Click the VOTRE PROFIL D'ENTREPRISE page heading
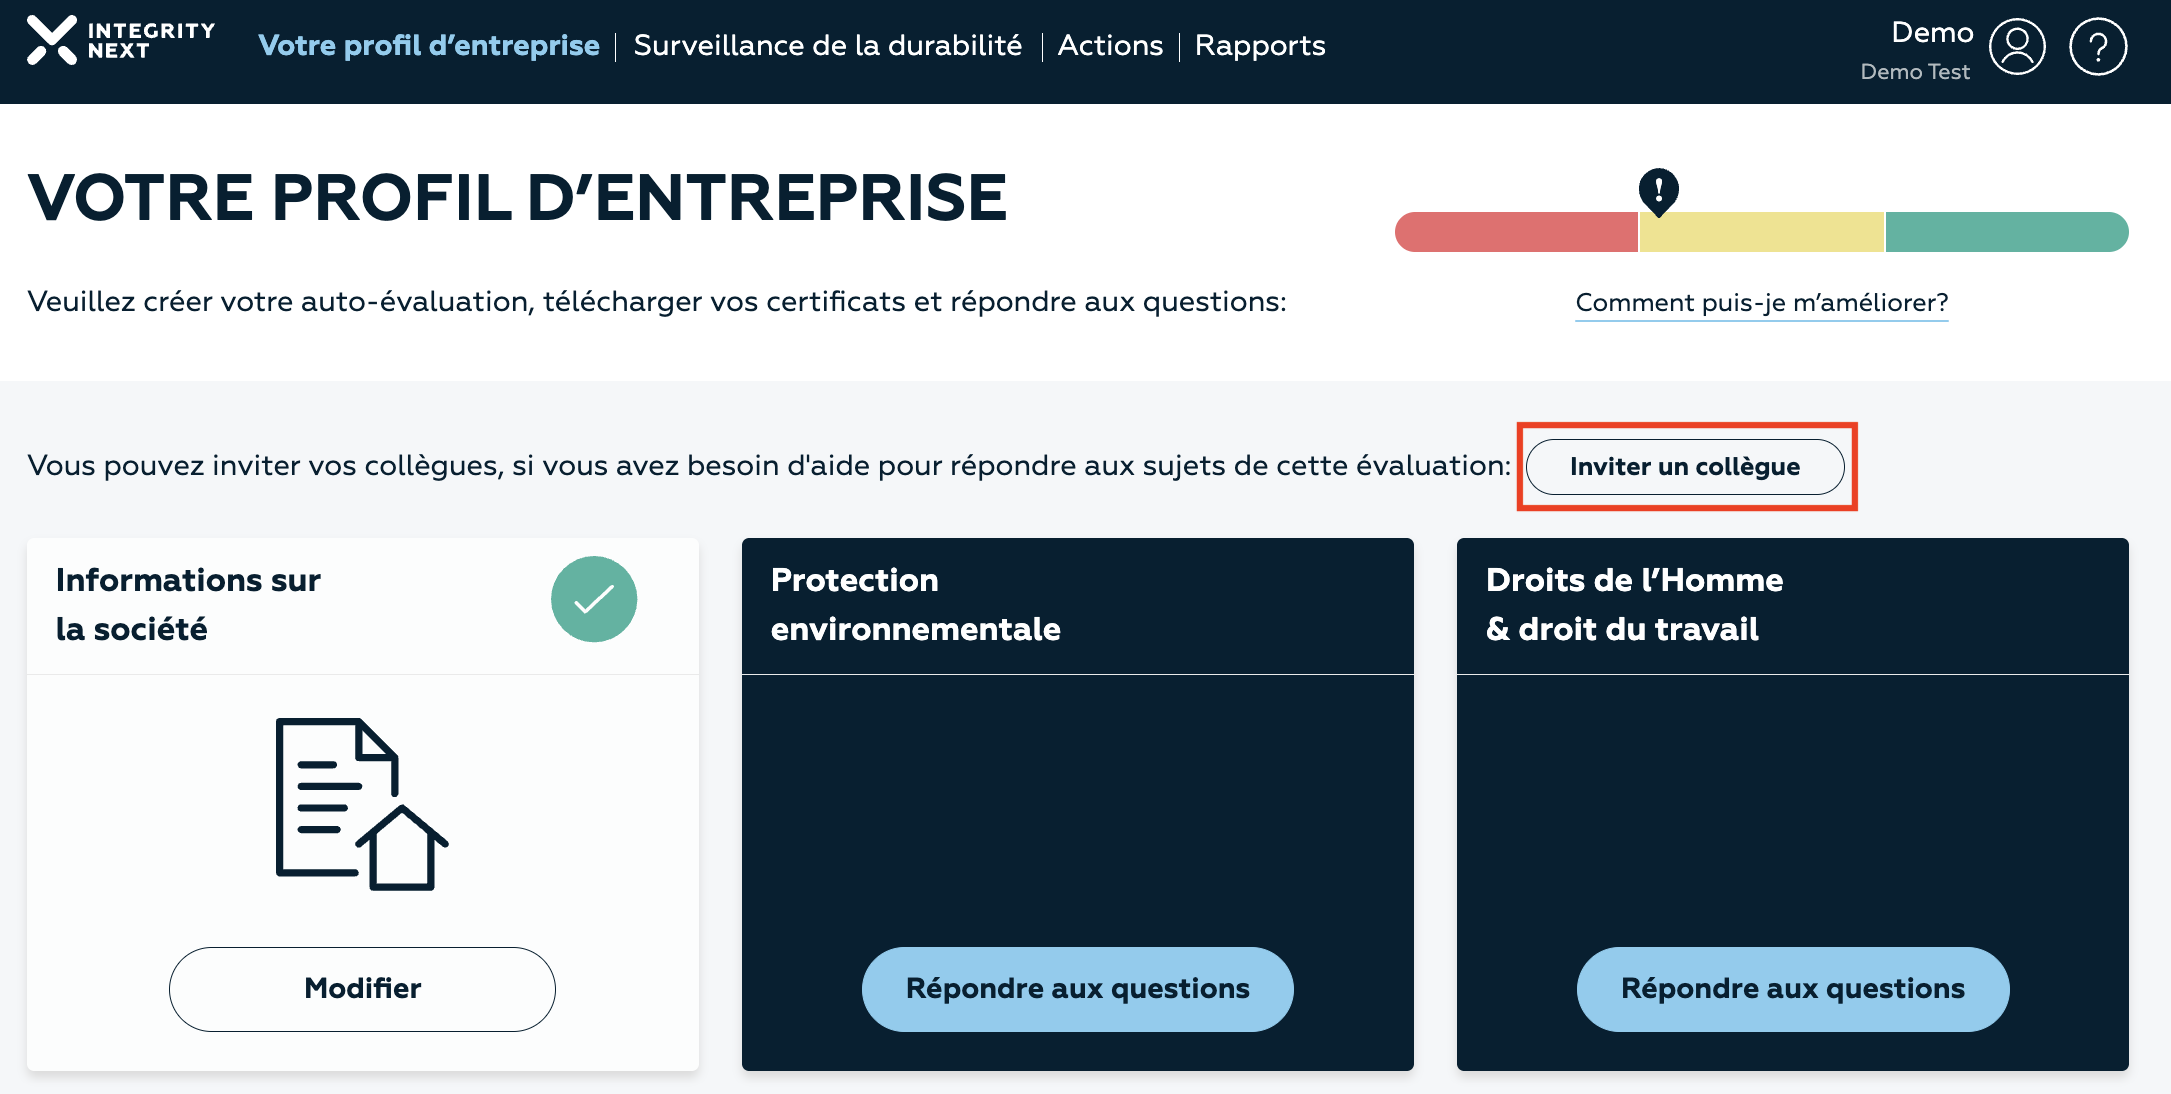 pos(517,197)
